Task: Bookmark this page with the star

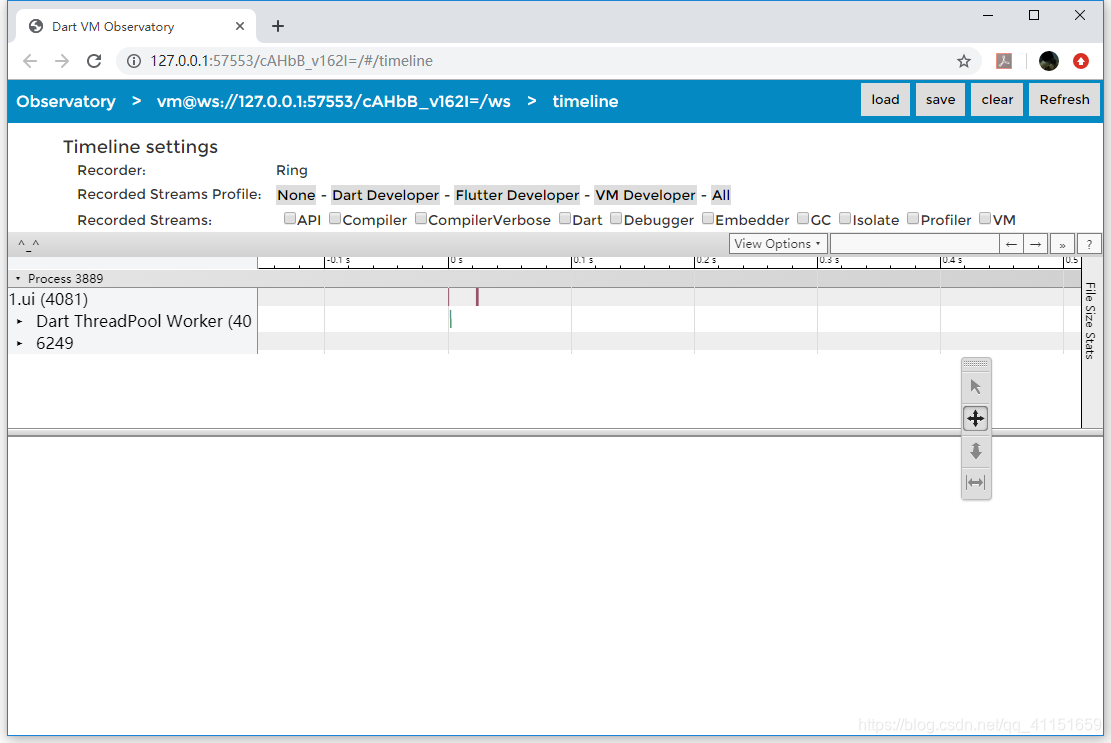Action: point(964,61)
